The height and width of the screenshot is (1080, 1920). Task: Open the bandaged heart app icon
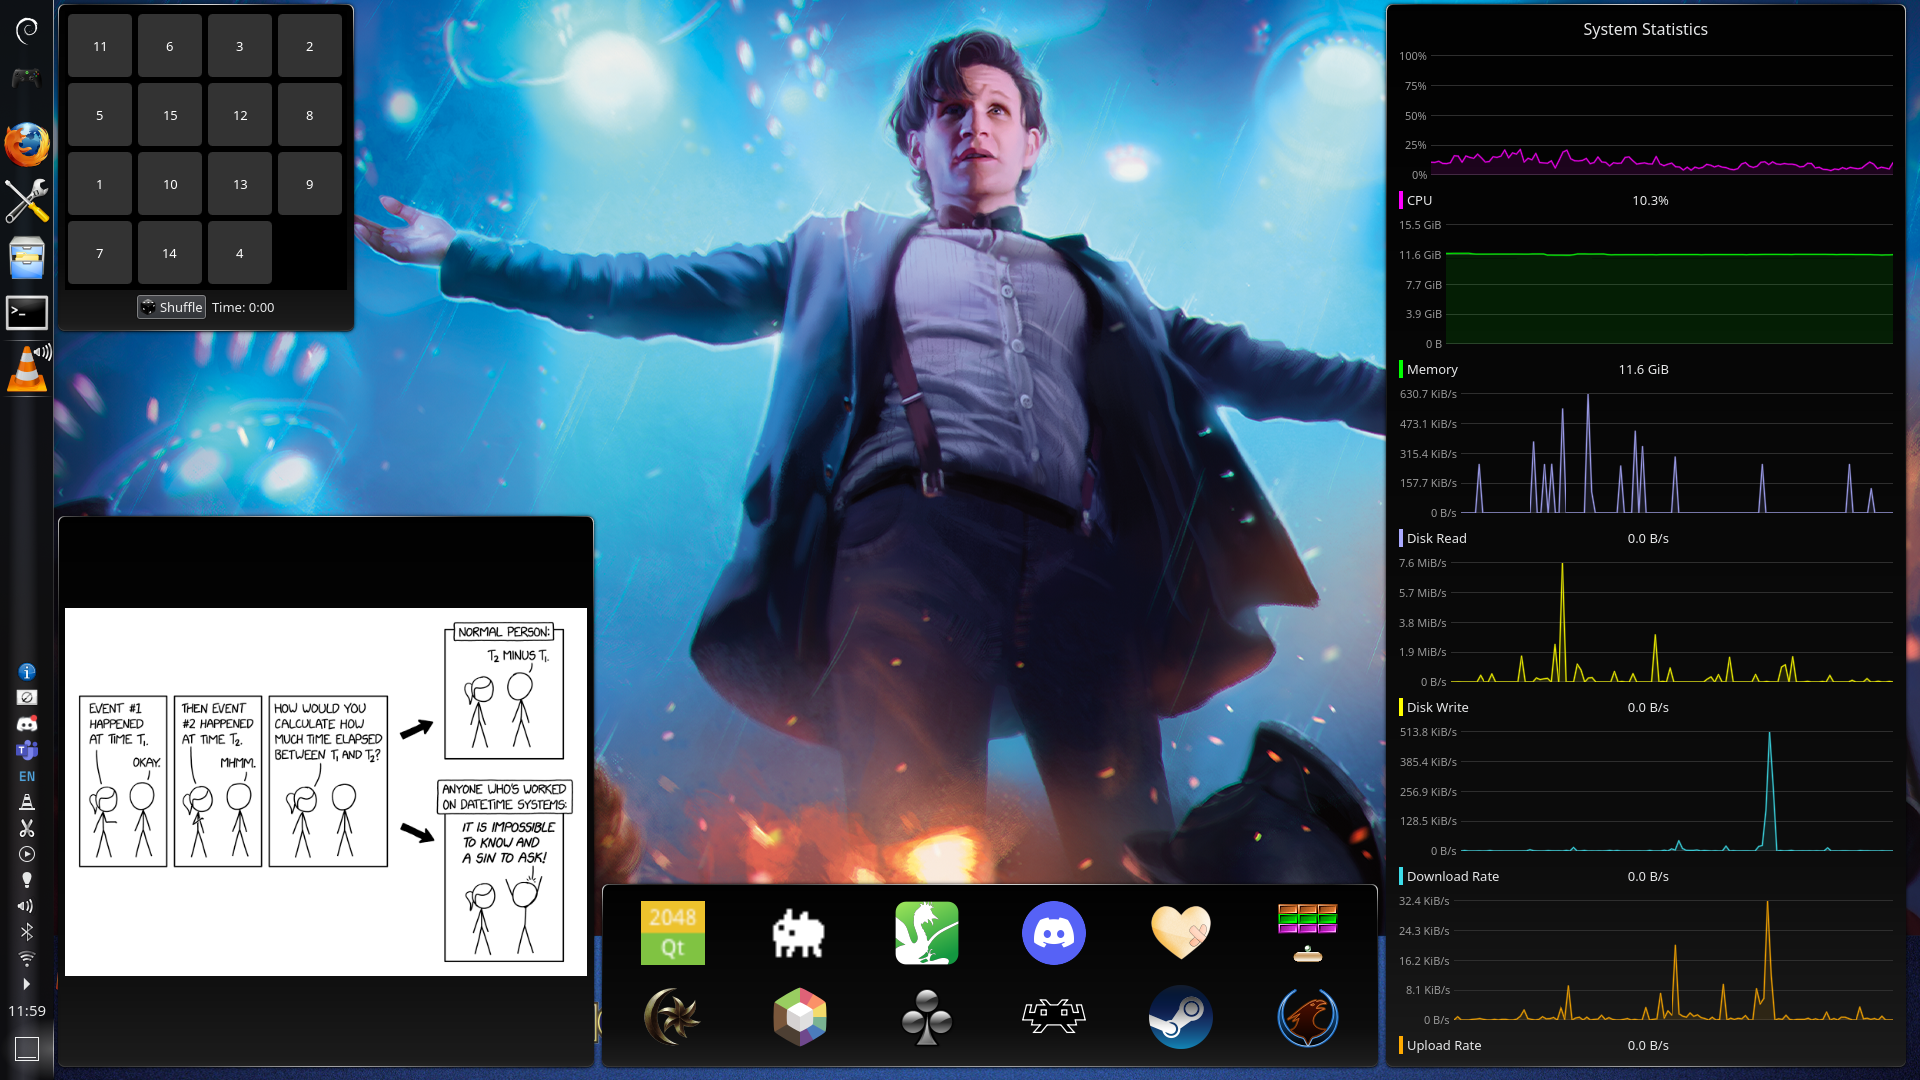(1181, 932)
